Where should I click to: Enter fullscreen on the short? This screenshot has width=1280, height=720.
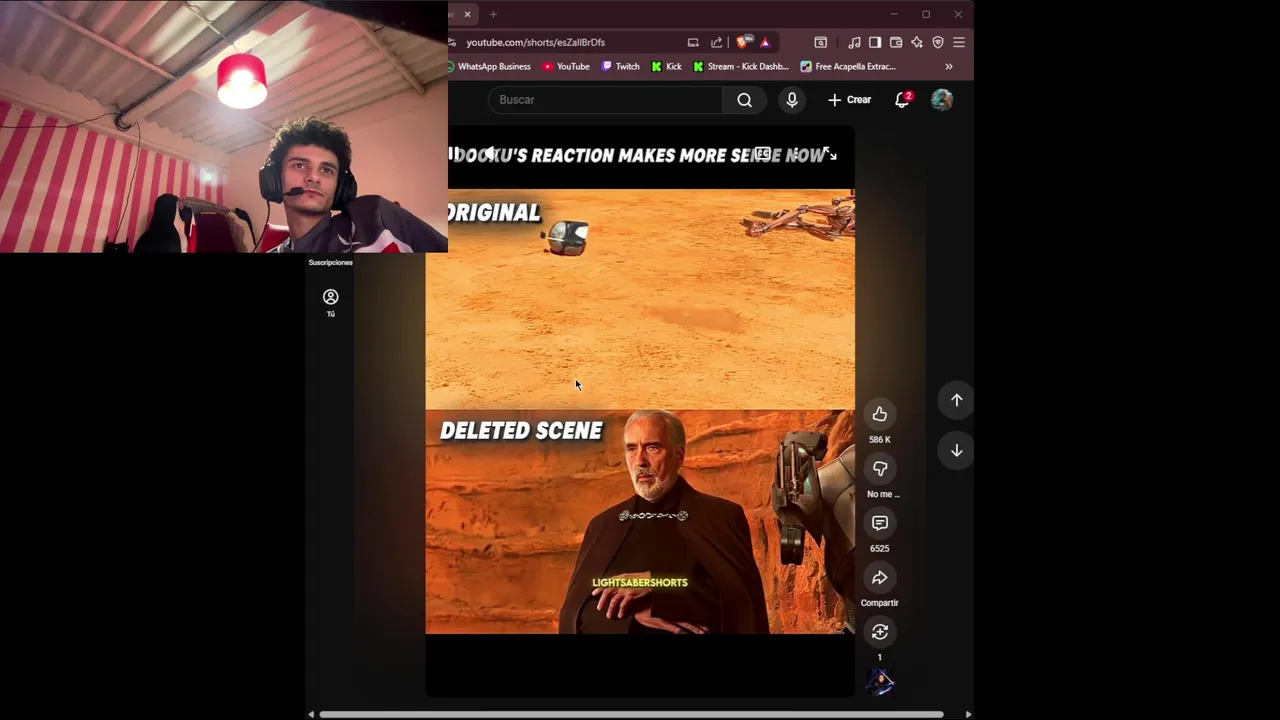click(829, 154)
